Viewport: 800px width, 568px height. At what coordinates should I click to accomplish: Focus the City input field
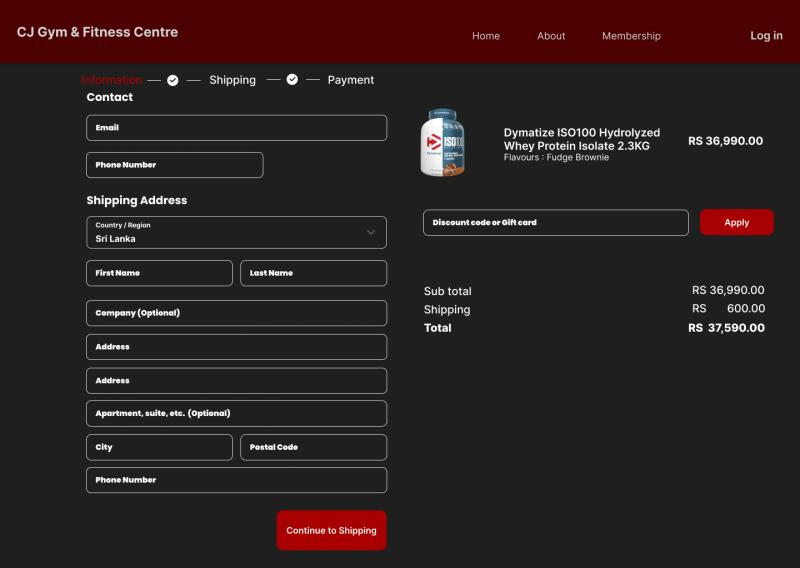159,447
